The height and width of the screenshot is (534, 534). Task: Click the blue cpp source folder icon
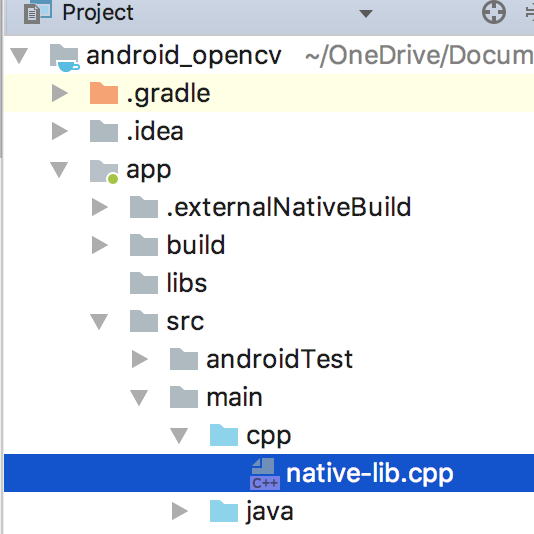point(224,435)
